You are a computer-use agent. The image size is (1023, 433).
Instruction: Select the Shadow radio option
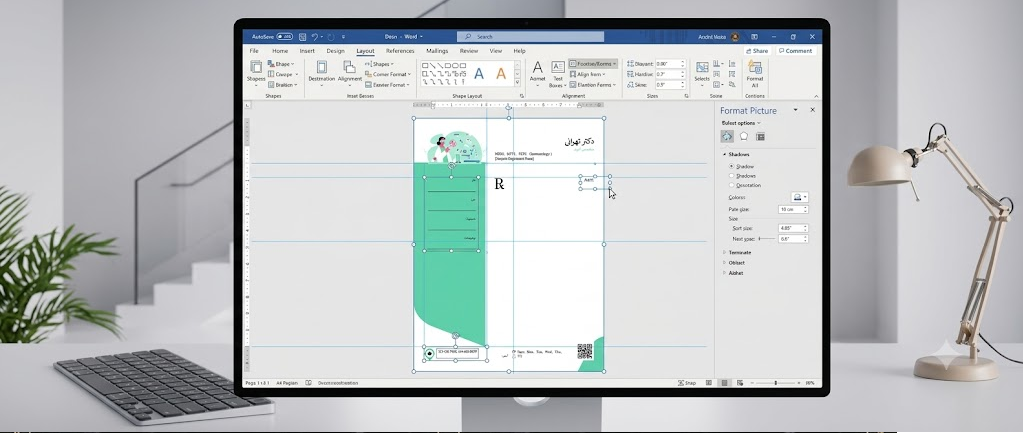coord(731,166)
